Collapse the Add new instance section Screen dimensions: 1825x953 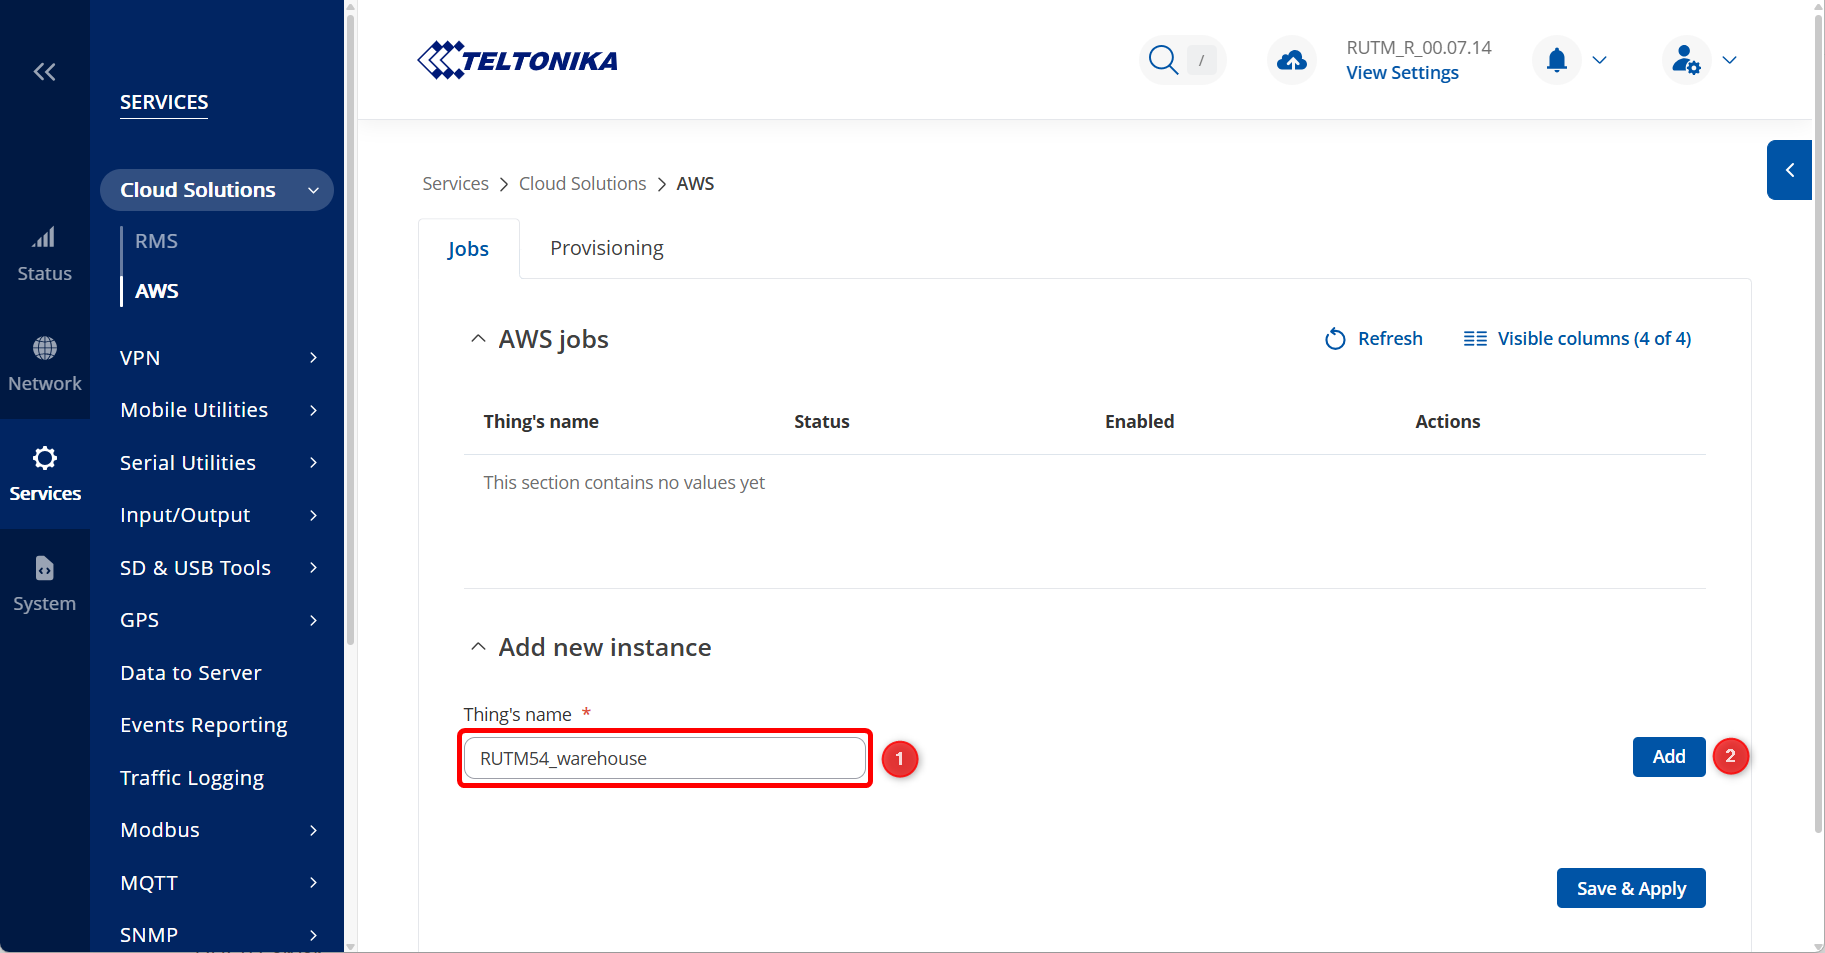point(479,647)
